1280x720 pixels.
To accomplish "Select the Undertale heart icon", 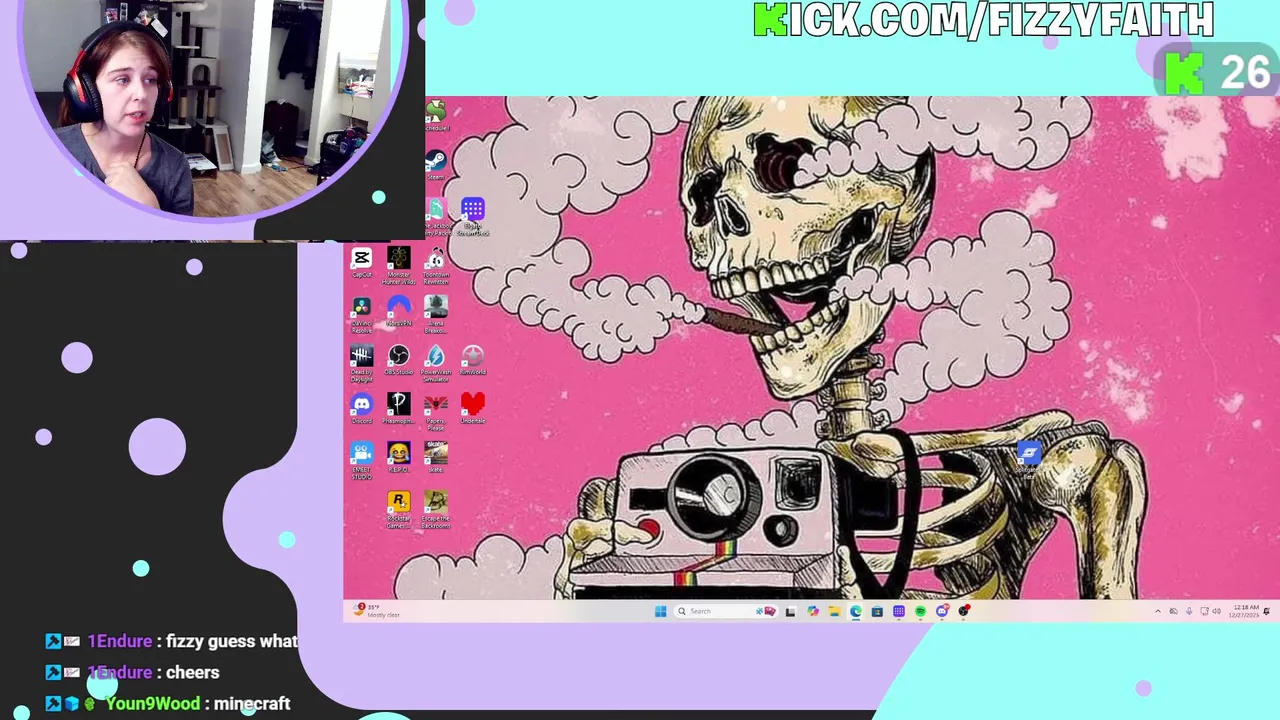I will click(472, 408).
